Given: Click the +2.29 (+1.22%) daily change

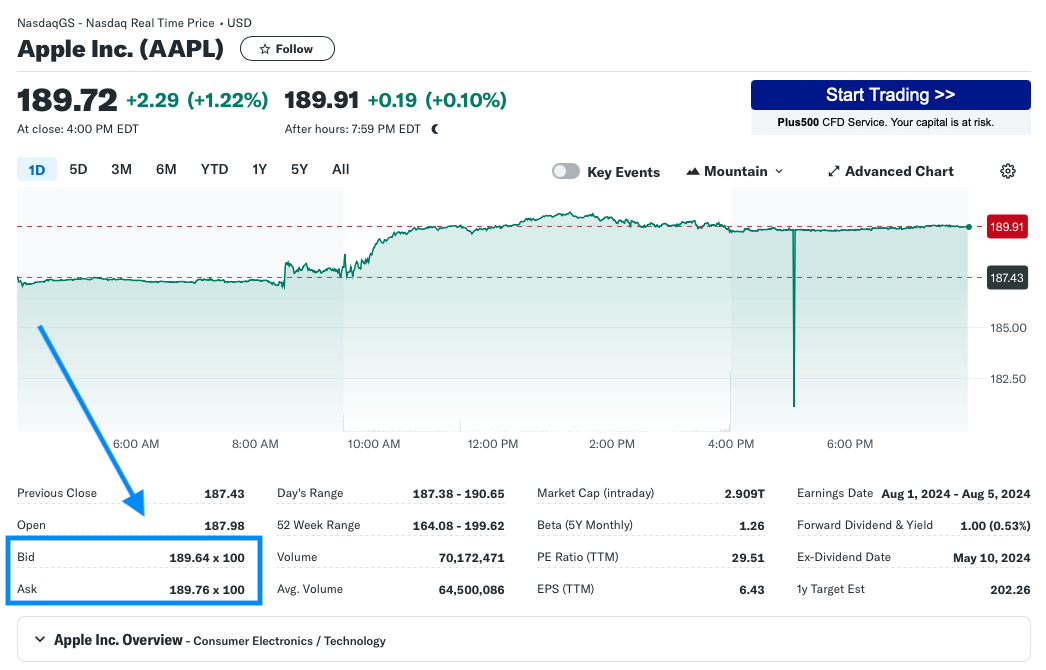Looking at the screenshot, I should (197, 100).
